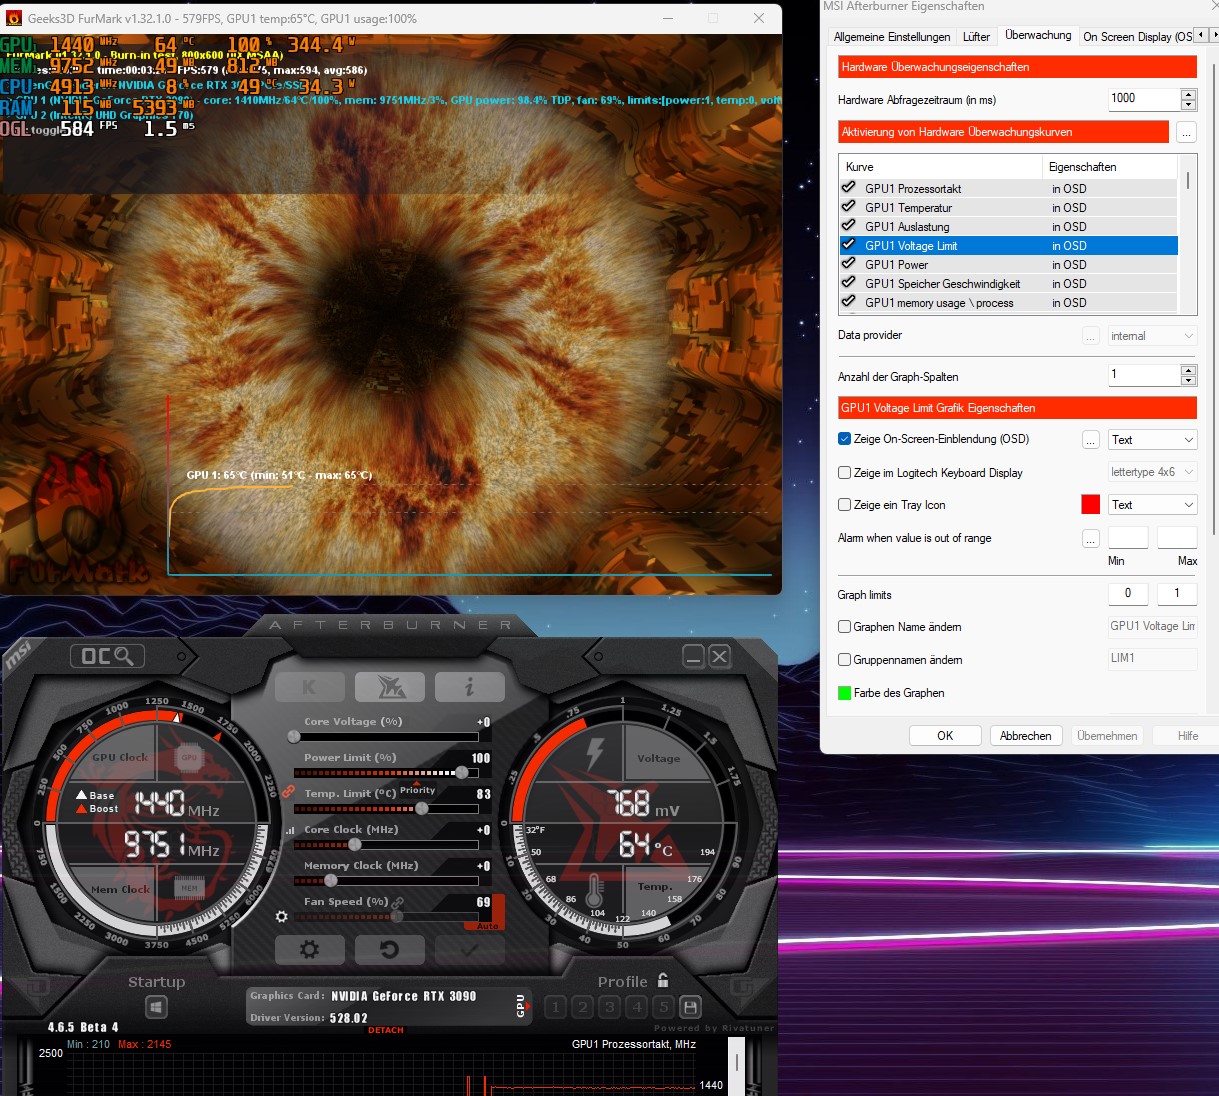
Task: Select the Überwachung tab
Action: 1038,35
